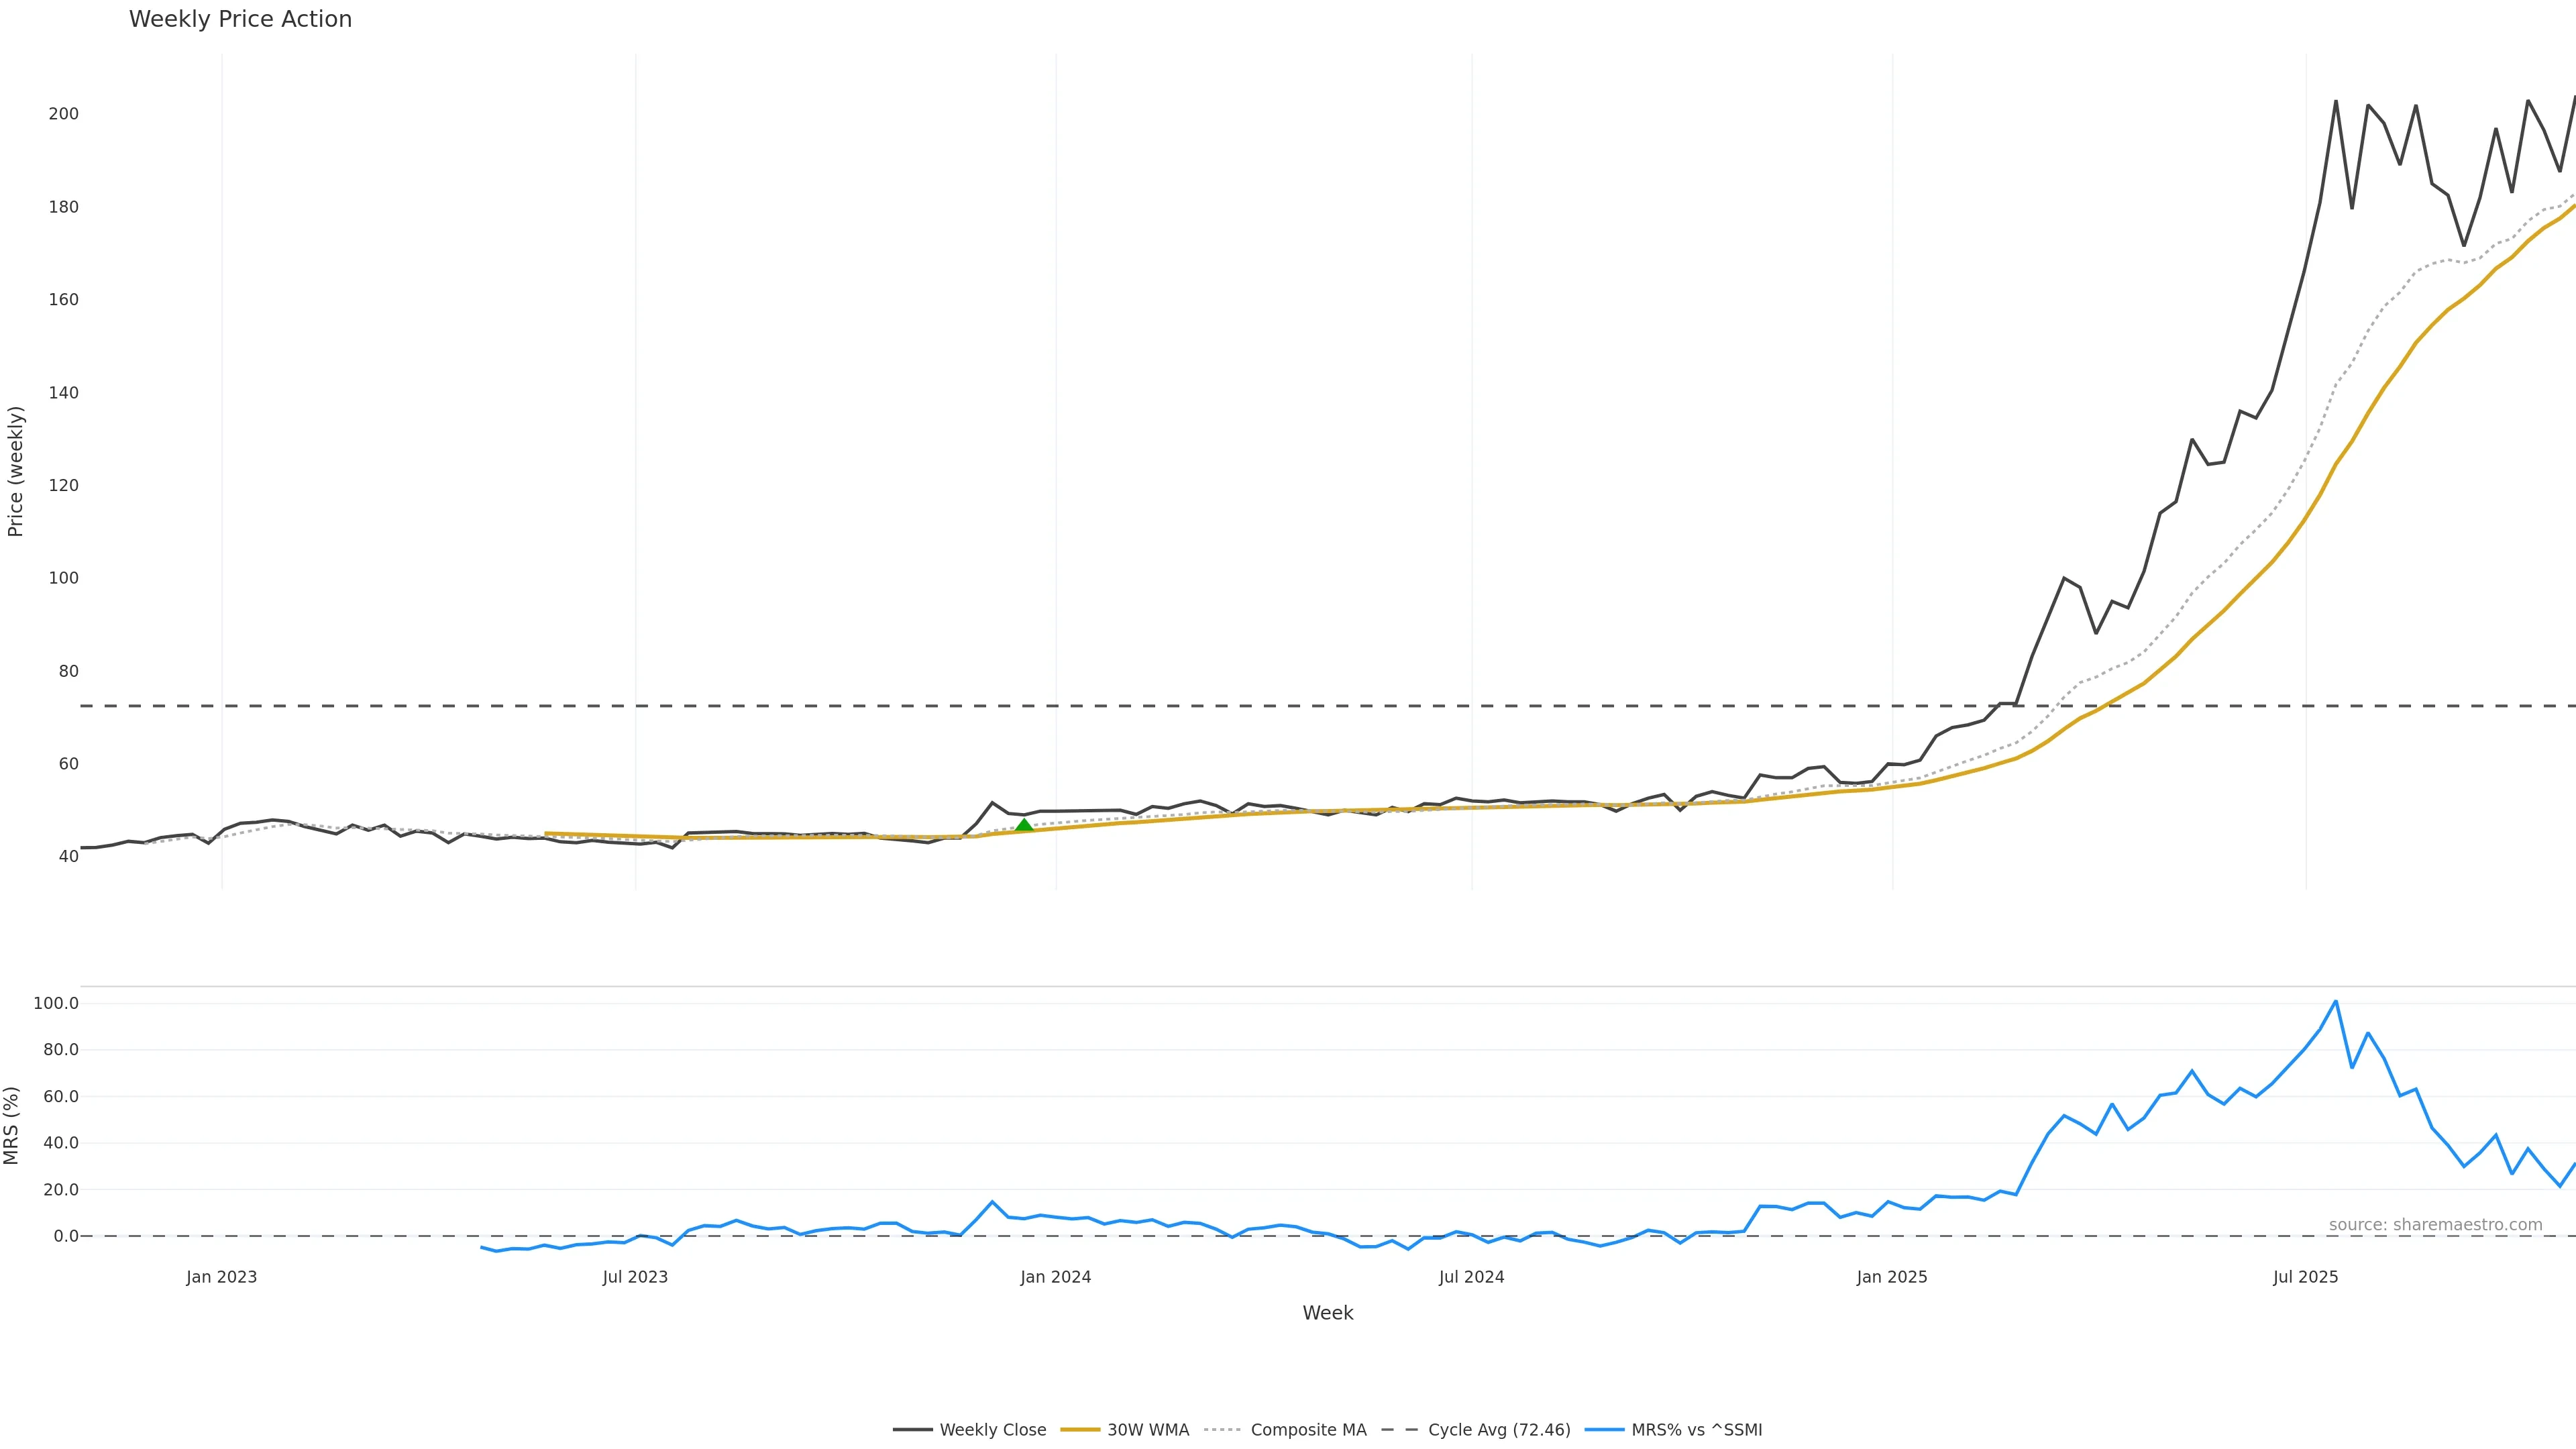This screenshot has height=1449, width=2576.
Task: Click the Weekly Price Action chart title
Action: click(x=240, y=19)
